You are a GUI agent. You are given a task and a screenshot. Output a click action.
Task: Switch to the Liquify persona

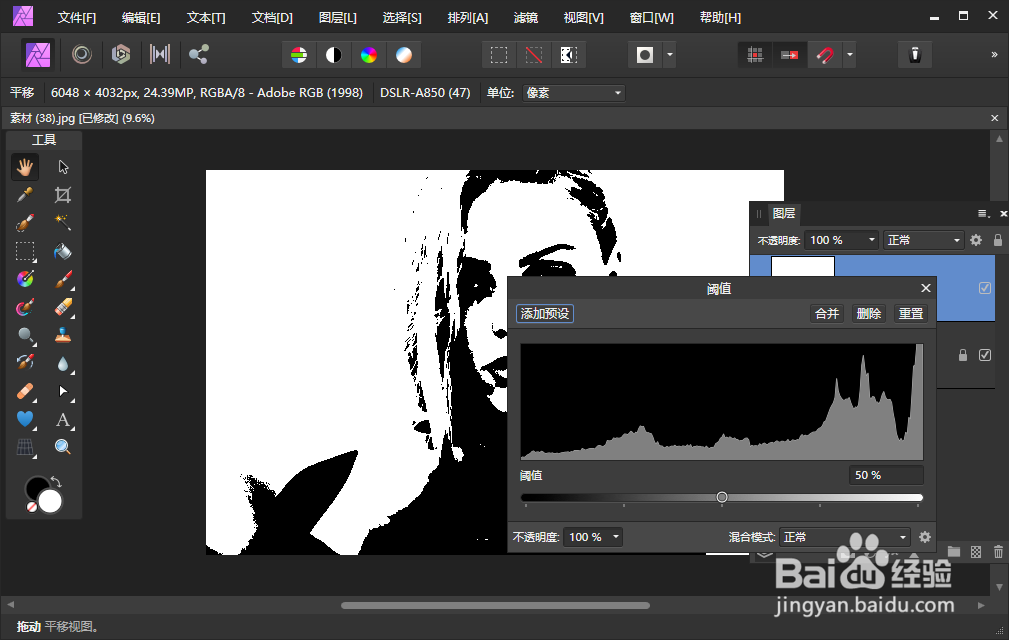82,54
